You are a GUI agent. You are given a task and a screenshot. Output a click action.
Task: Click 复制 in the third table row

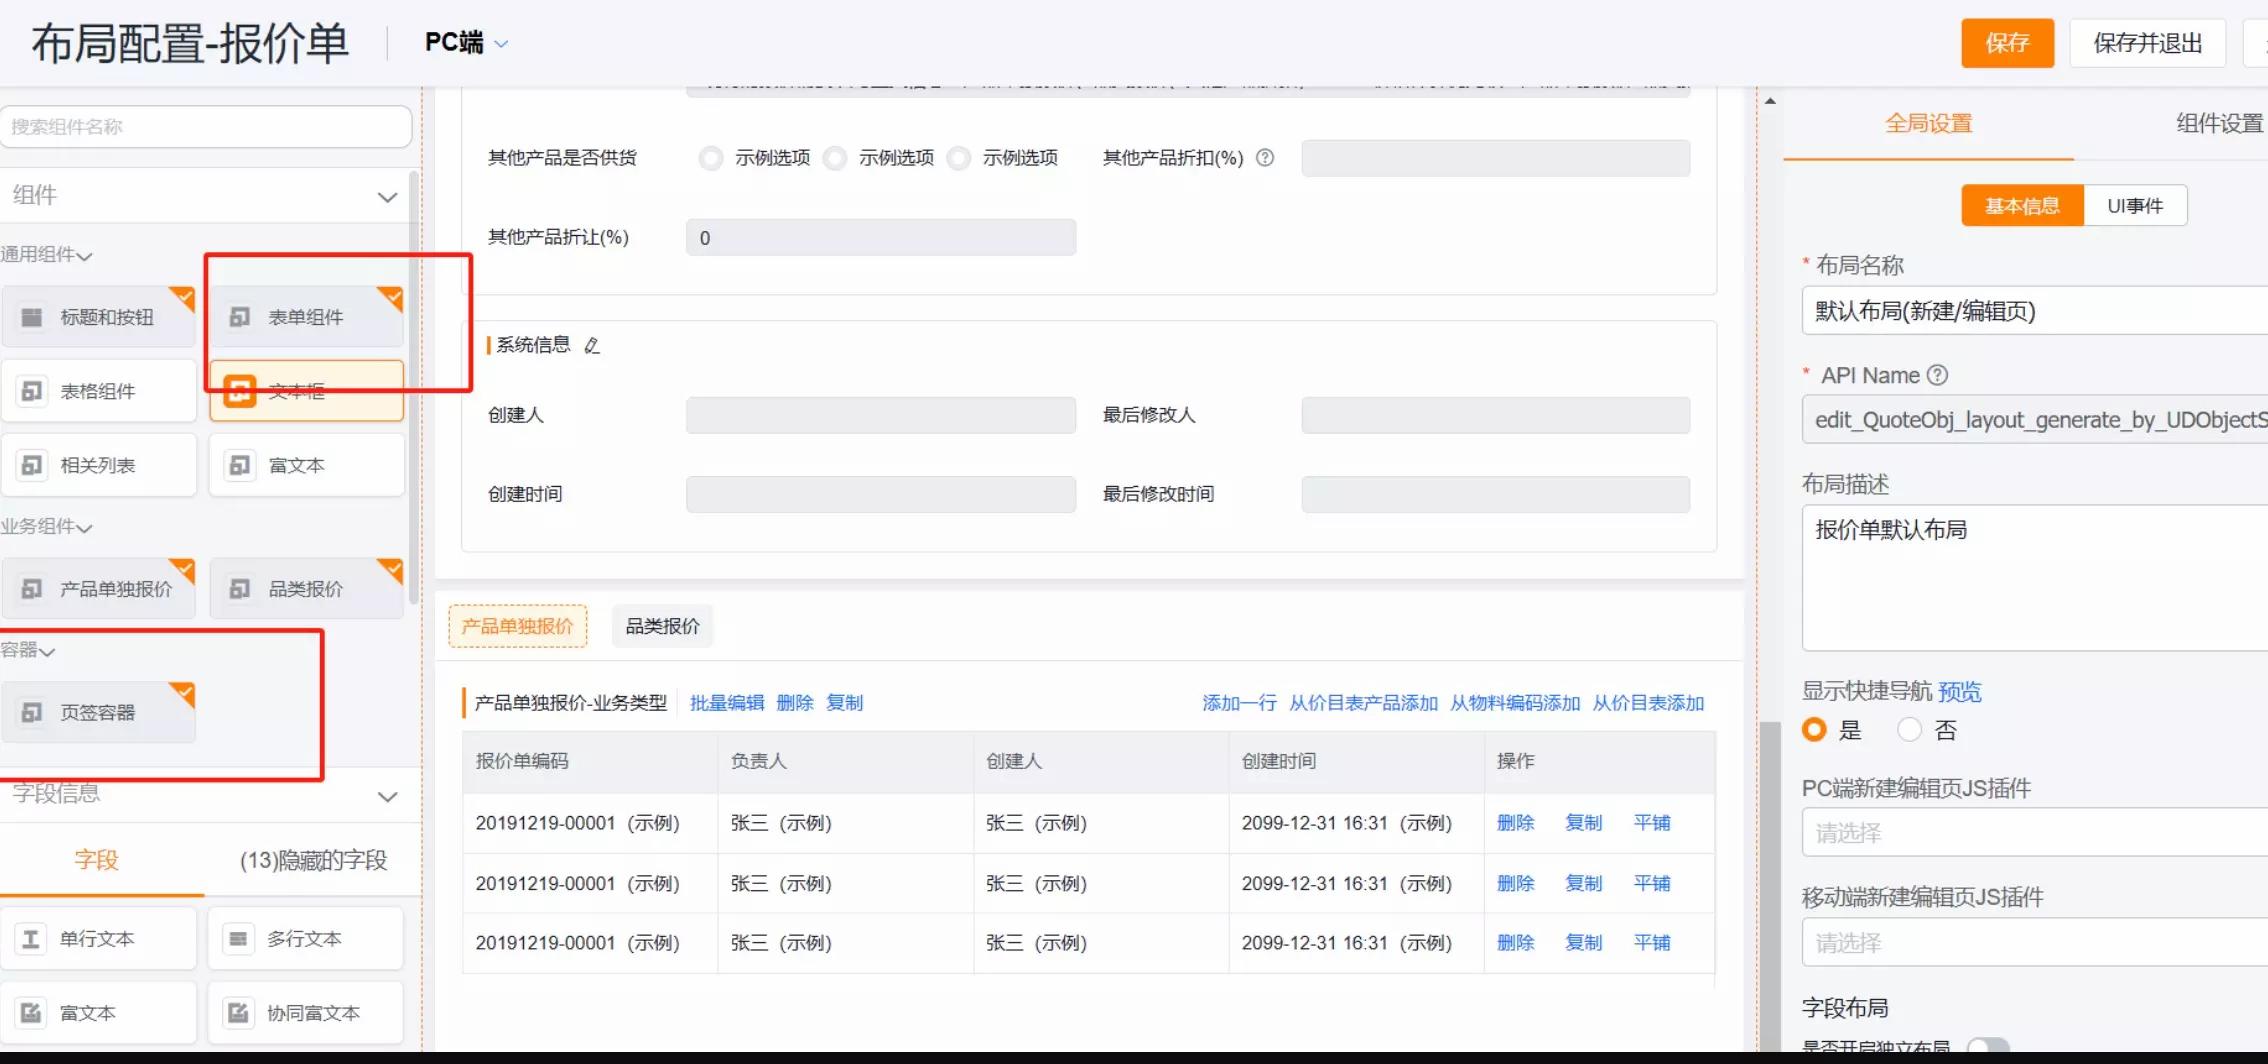click(1583, 943)
